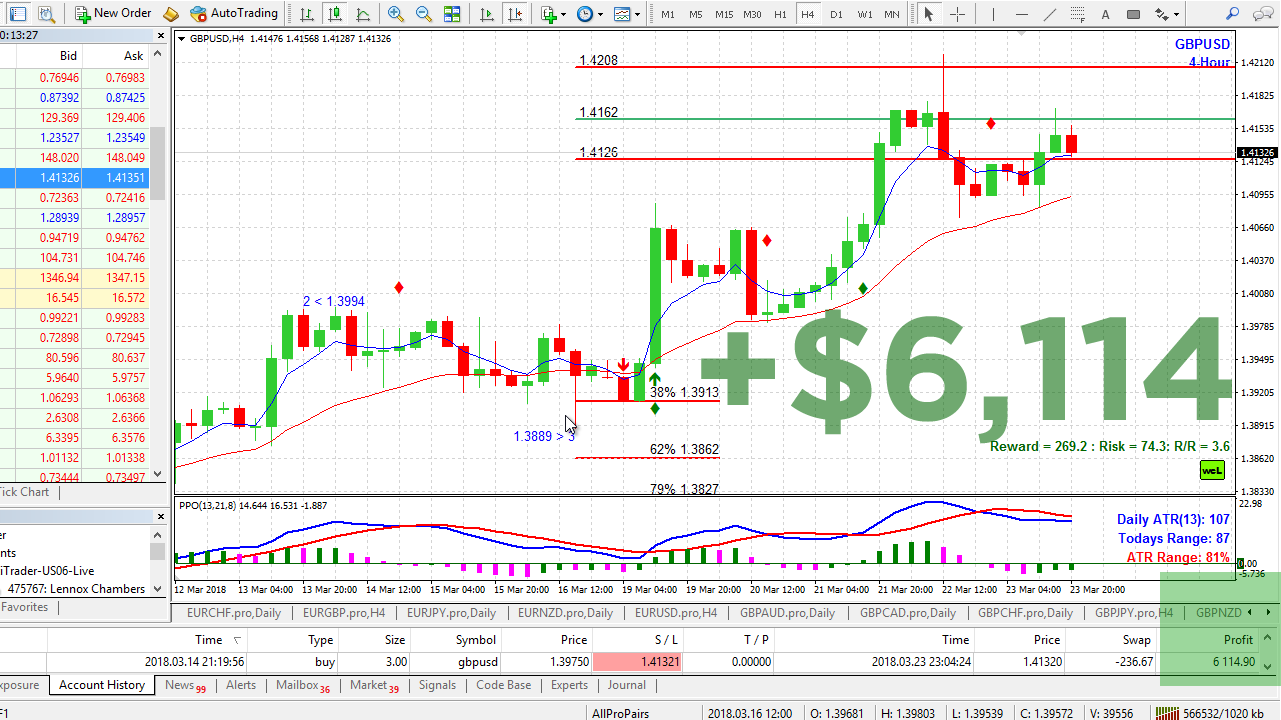Open the New Order window
This screenshot has height=720, width=1281.
point(112,14)
